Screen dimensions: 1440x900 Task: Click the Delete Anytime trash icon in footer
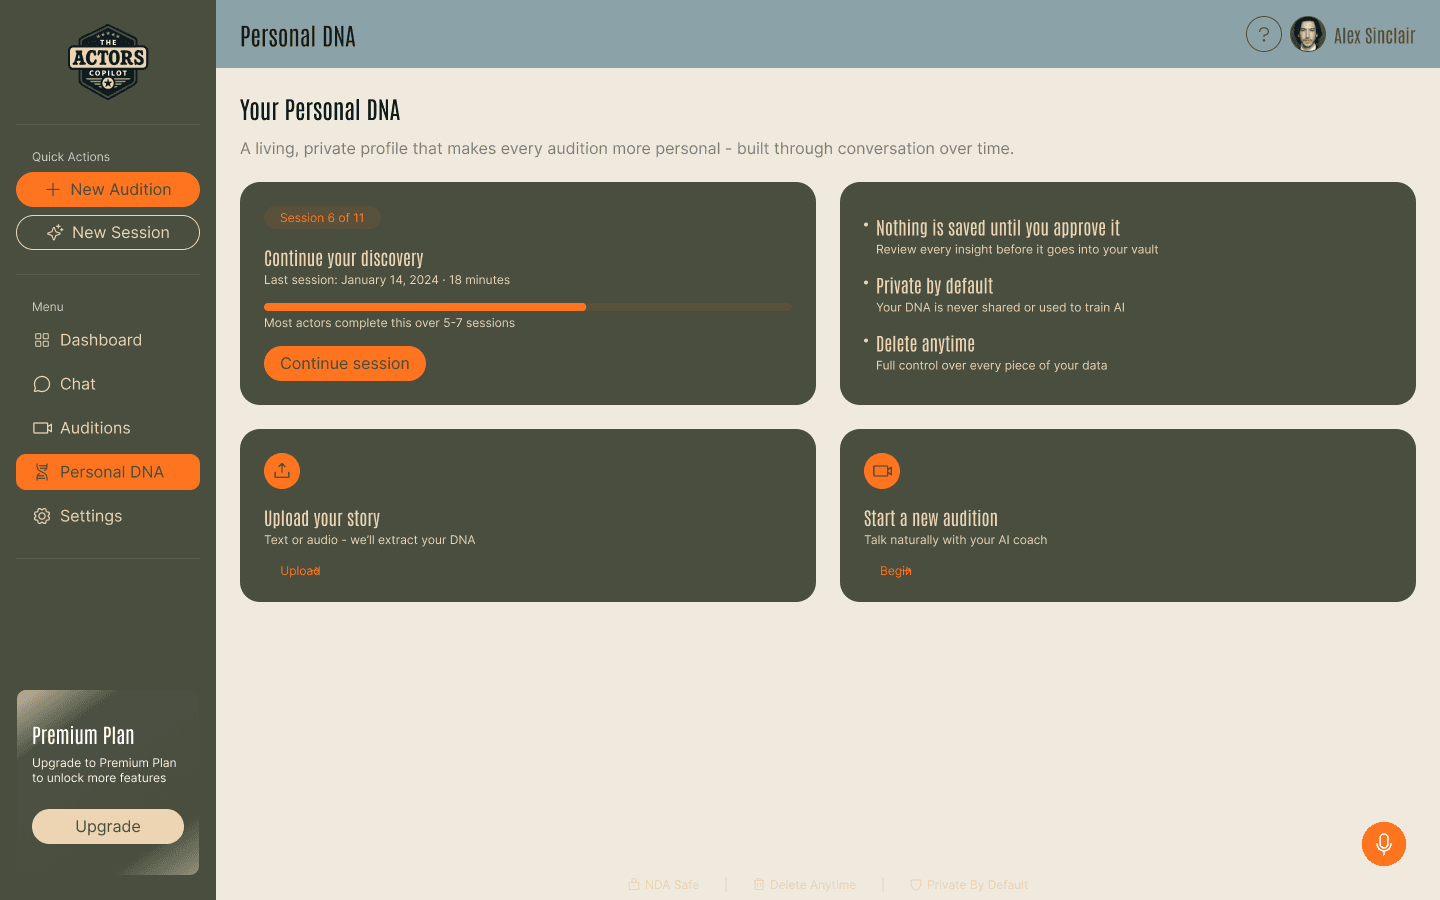pyautogui.click(x=759, y=885)
